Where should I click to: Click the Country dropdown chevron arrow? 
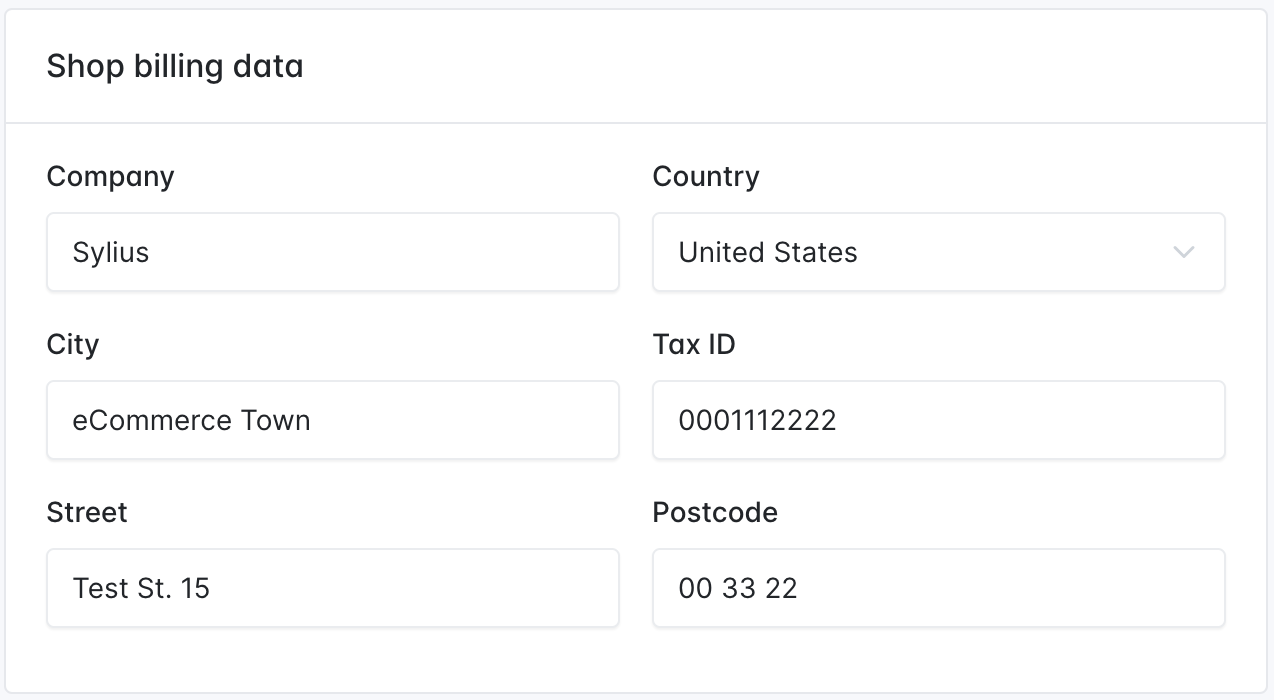click(1184, 252)
